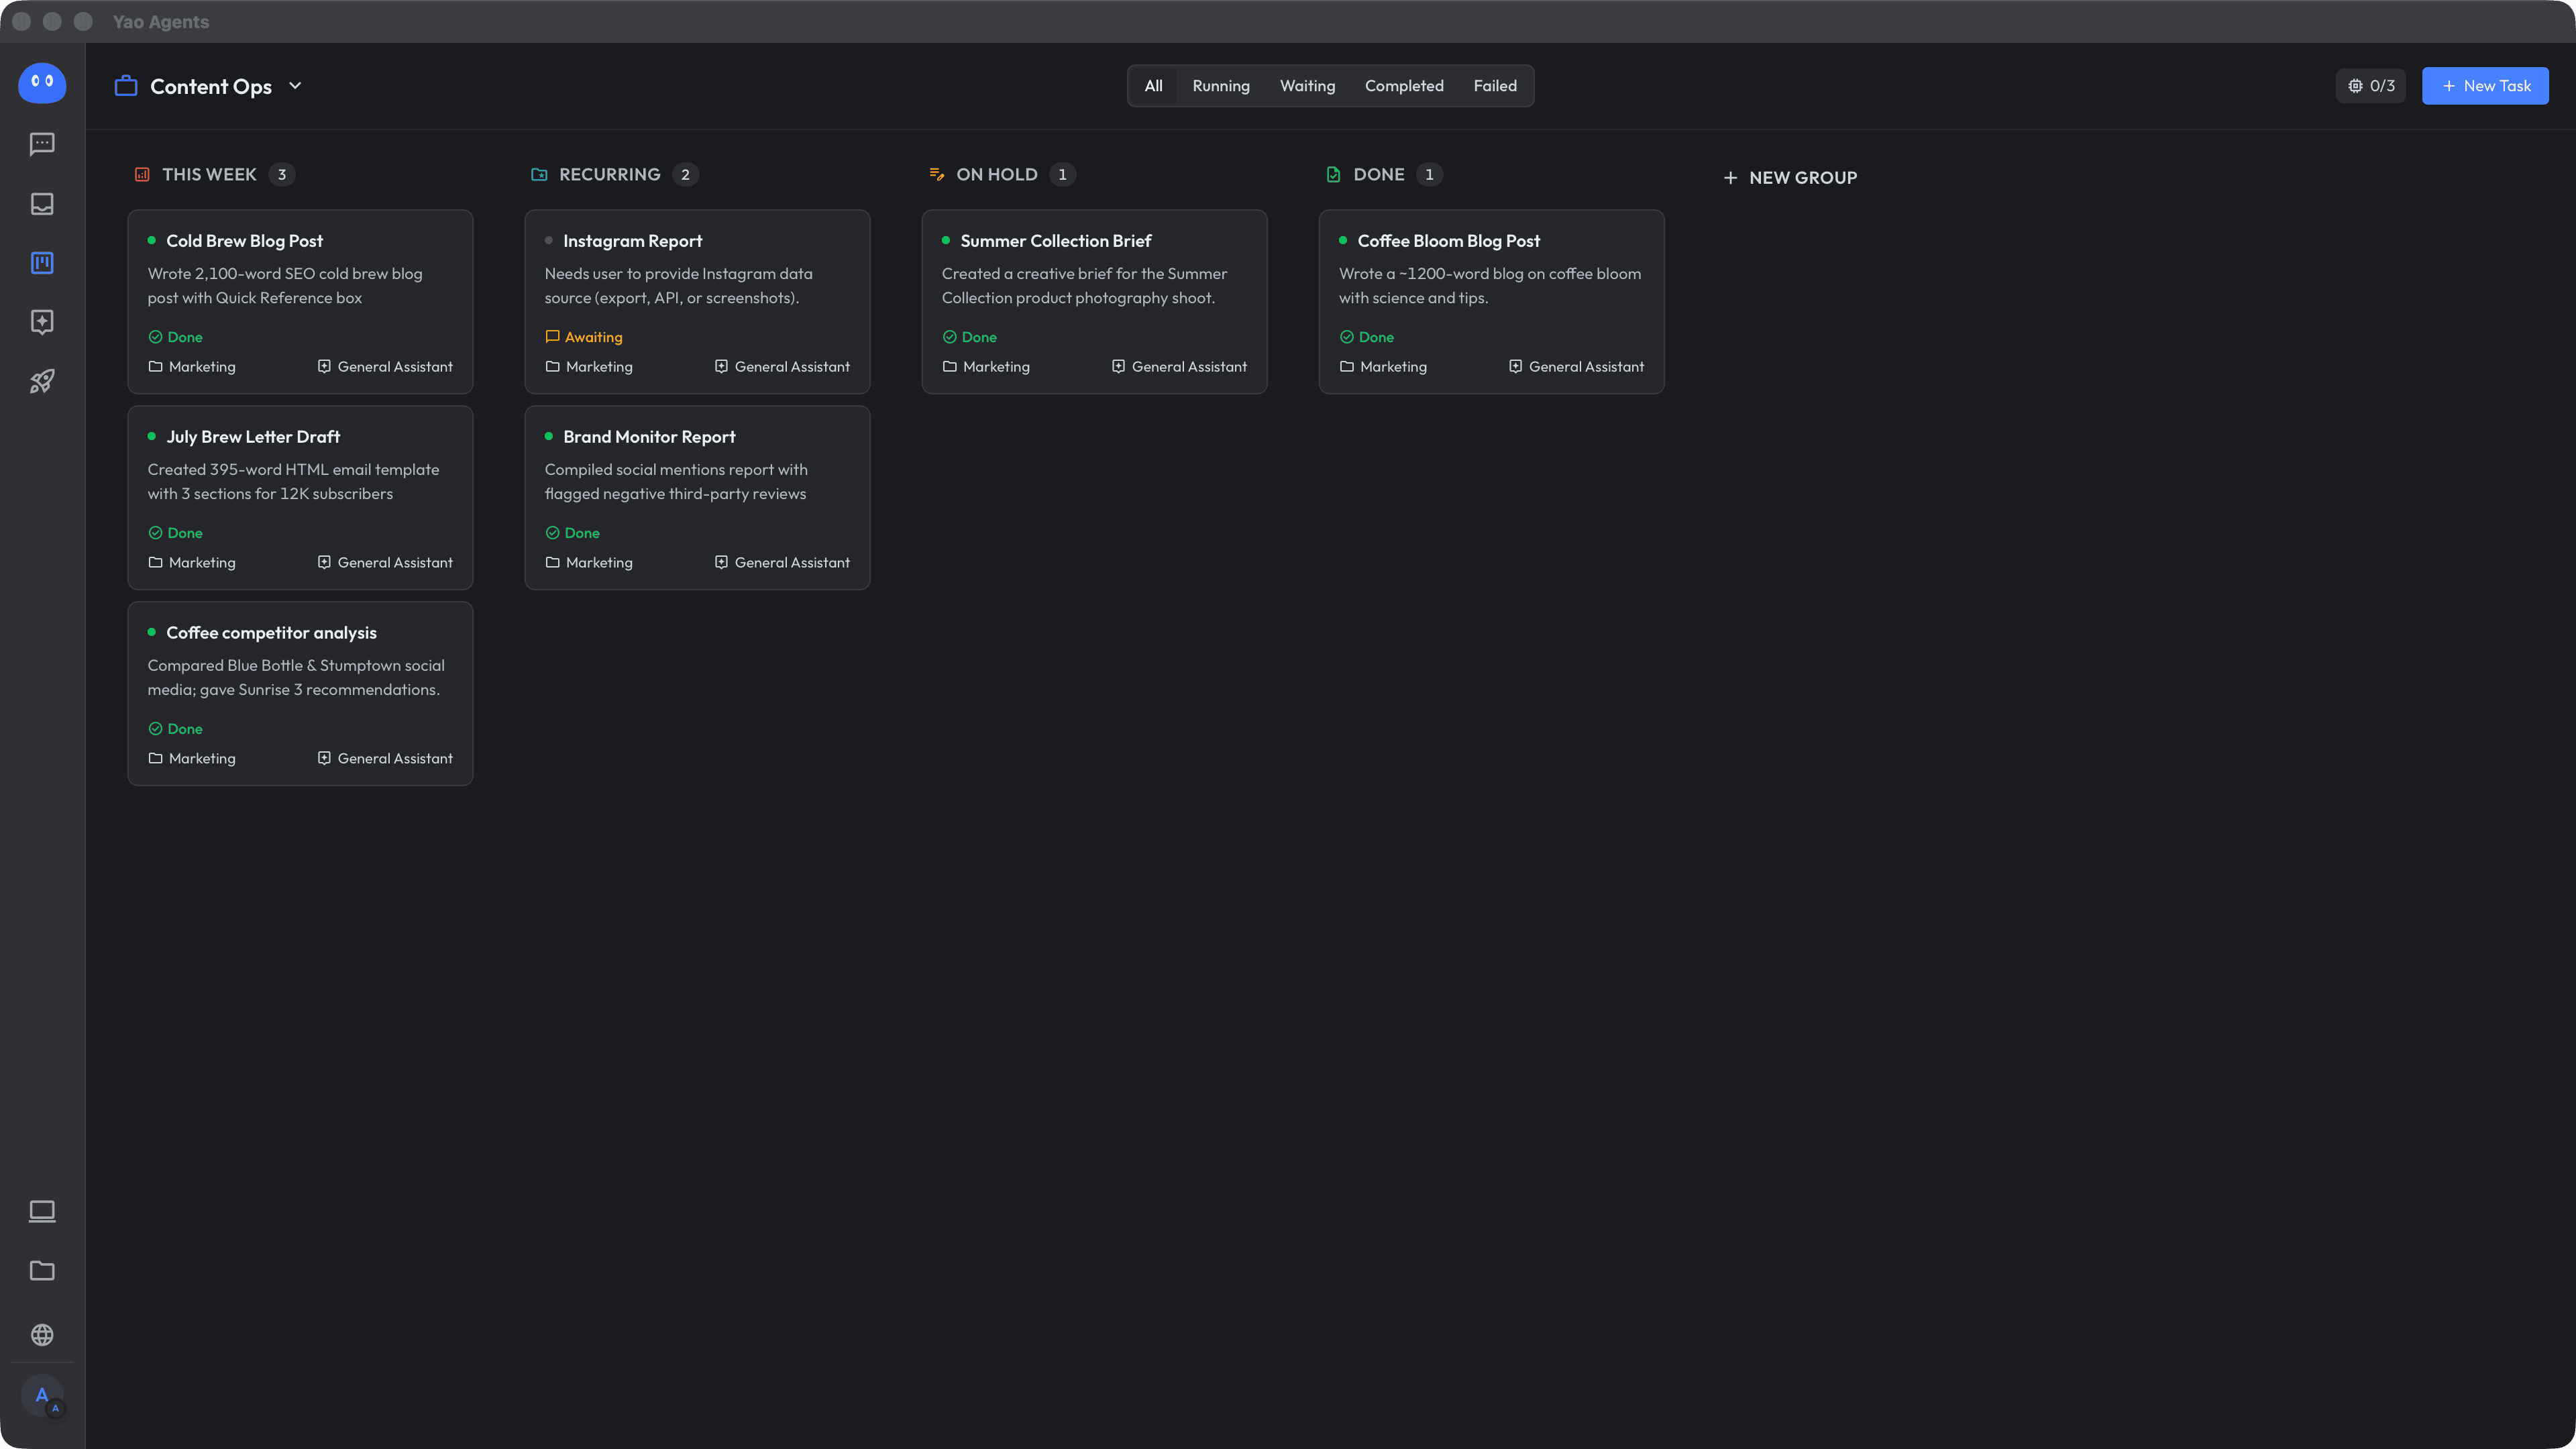Click General Assistant label on Instagram Report
2576x1449 pixels.
click(792, 366)
